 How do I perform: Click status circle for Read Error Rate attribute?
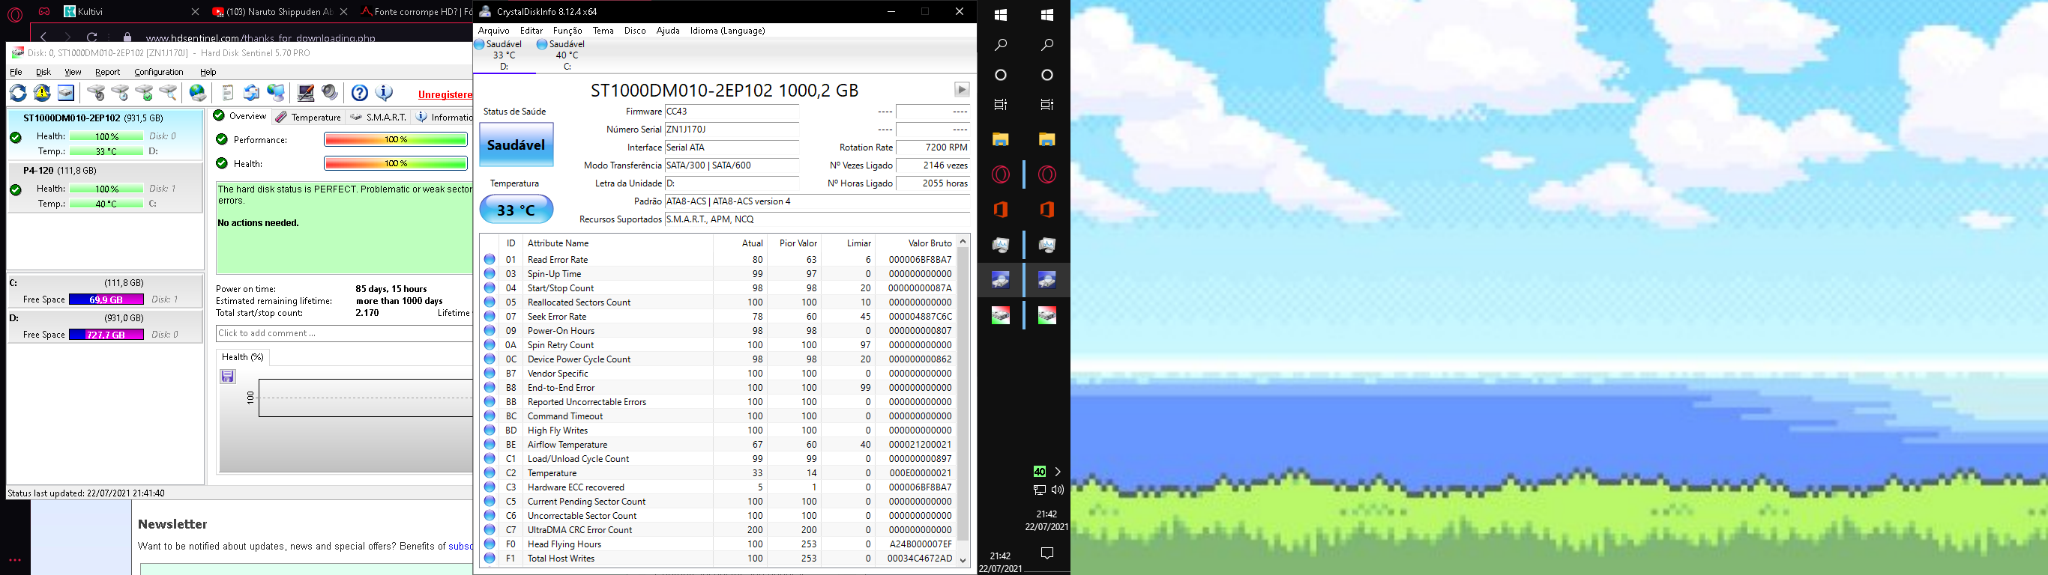coord(490,259)
